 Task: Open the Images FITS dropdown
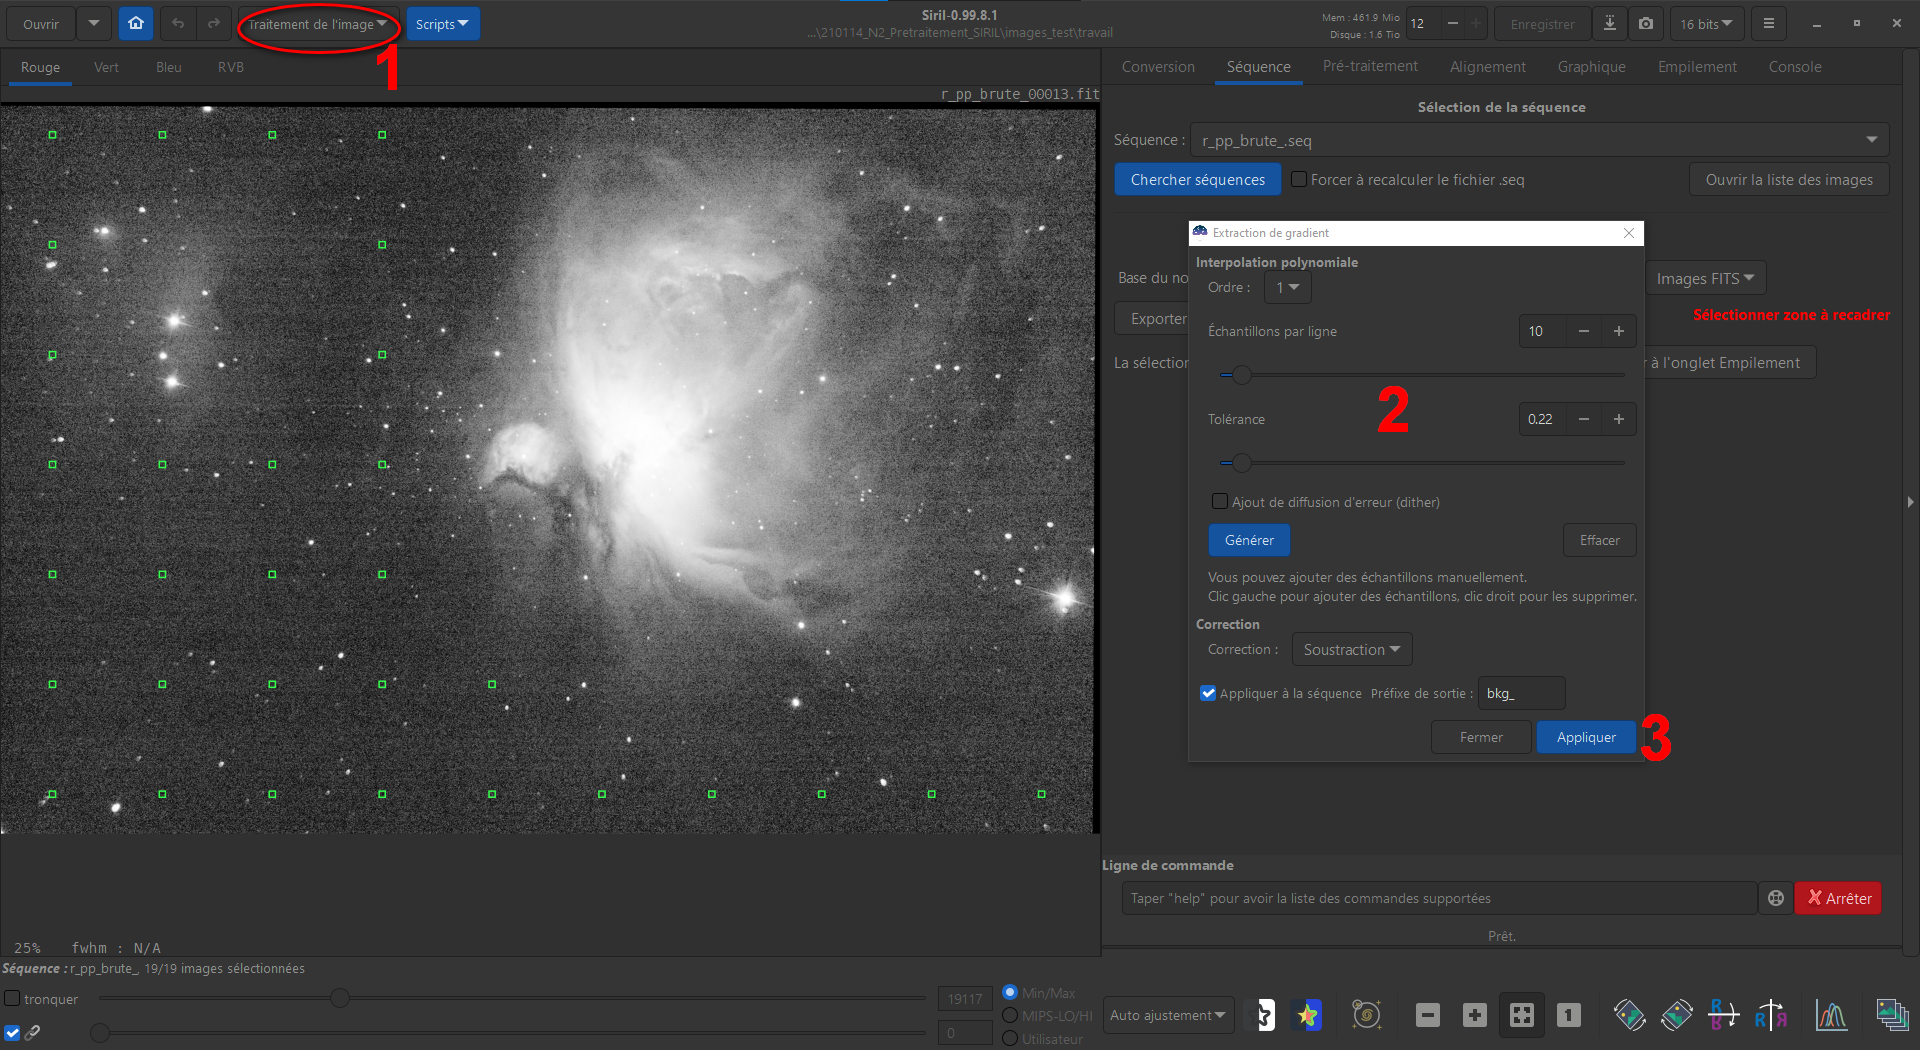pos(1706,278)
